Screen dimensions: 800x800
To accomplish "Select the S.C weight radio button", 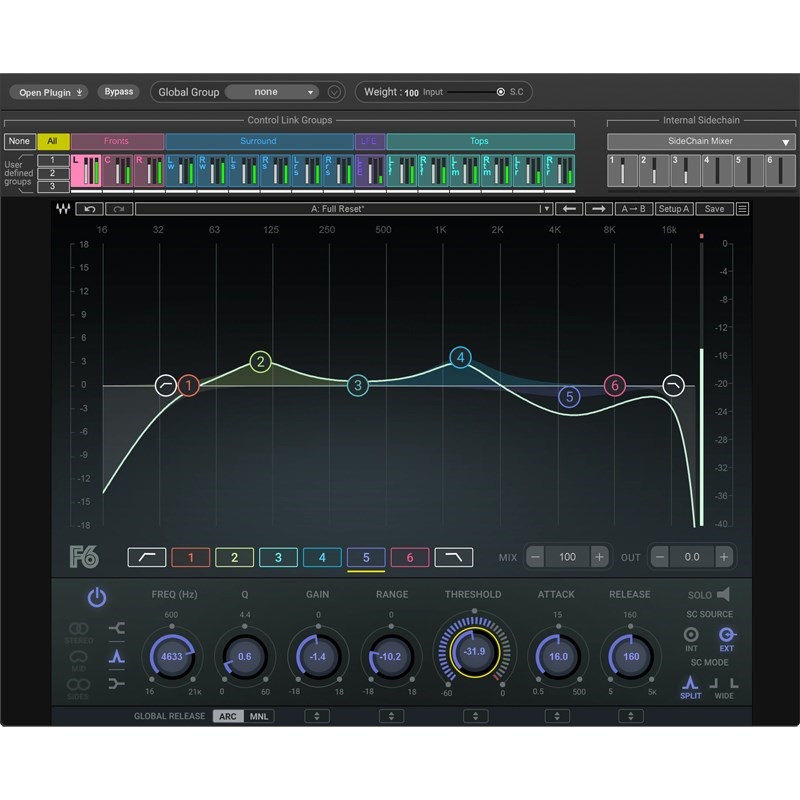I will pyautogui.click(x=501, y=92).
